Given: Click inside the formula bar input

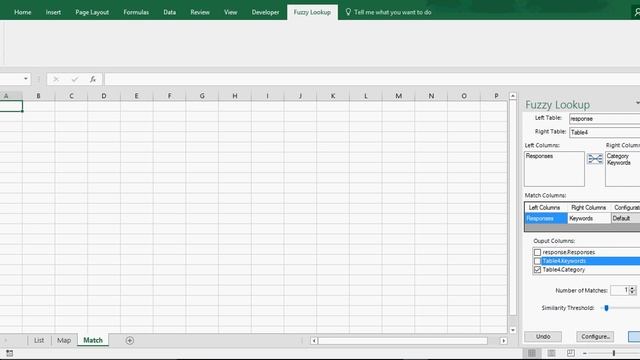Looking at the screenshot, I should [371, 79].
